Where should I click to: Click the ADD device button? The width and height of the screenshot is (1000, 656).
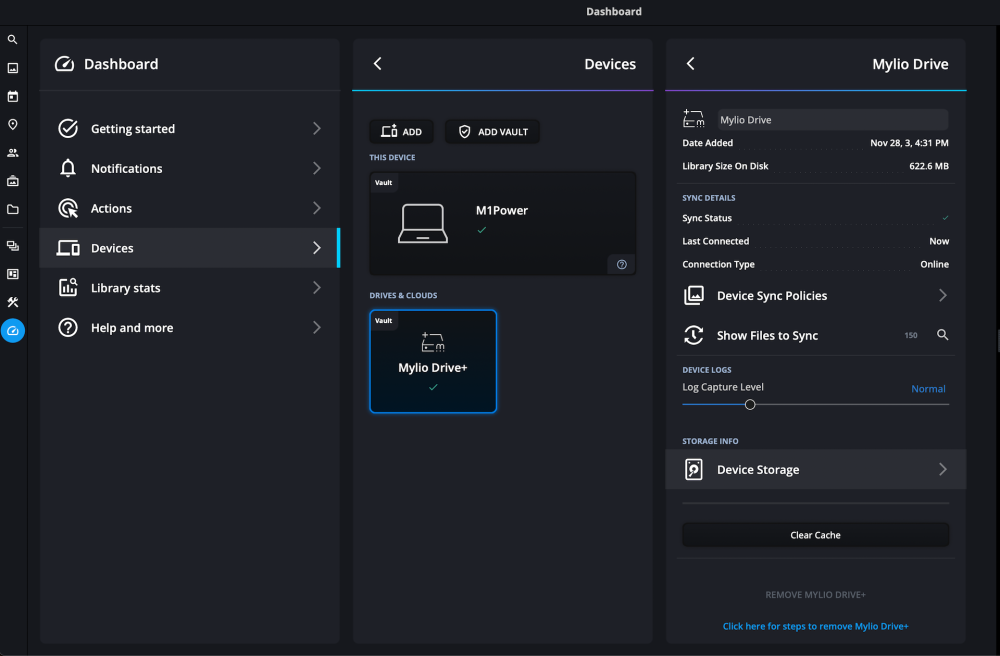[401, 131]
